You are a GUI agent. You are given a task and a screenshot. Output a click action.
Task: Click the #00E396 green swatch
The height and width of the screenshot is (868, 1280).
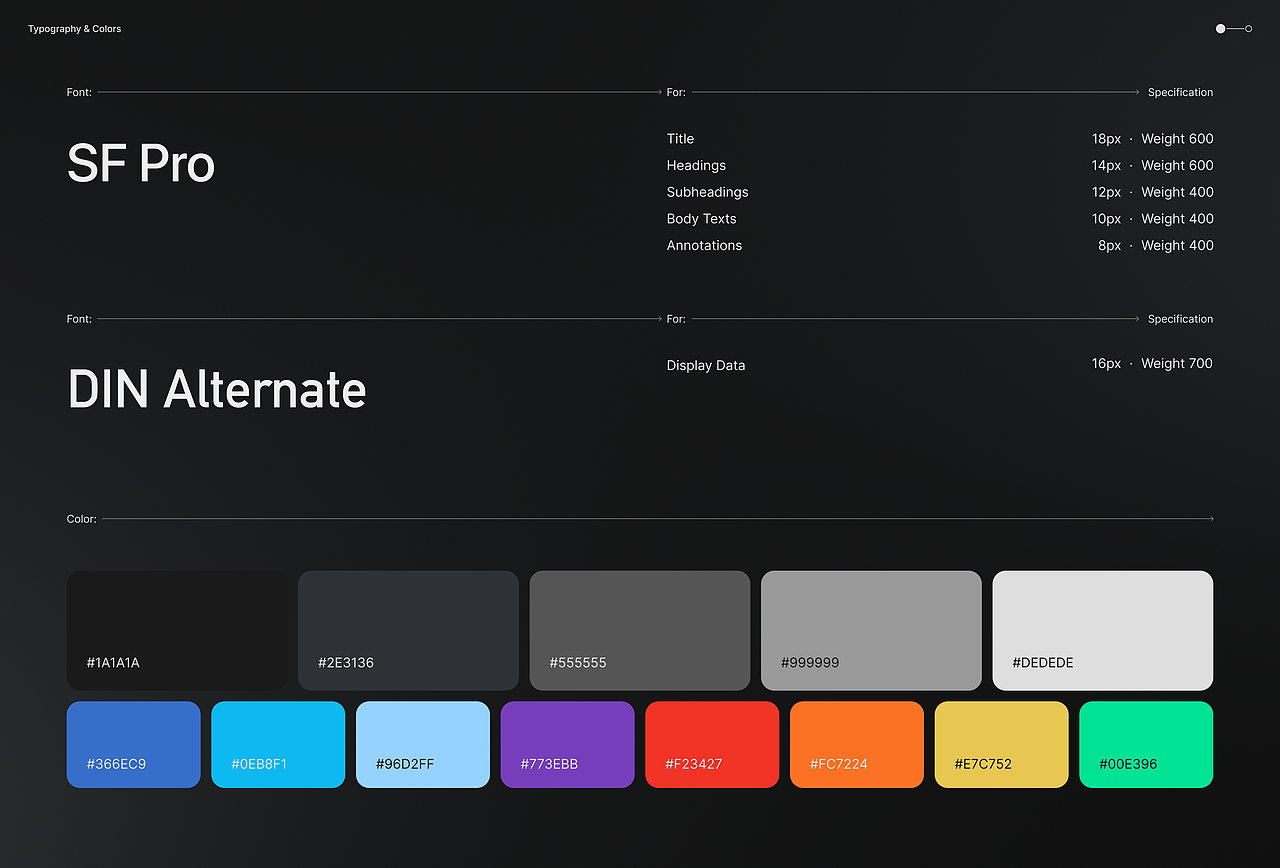(x=1146, y=744)
